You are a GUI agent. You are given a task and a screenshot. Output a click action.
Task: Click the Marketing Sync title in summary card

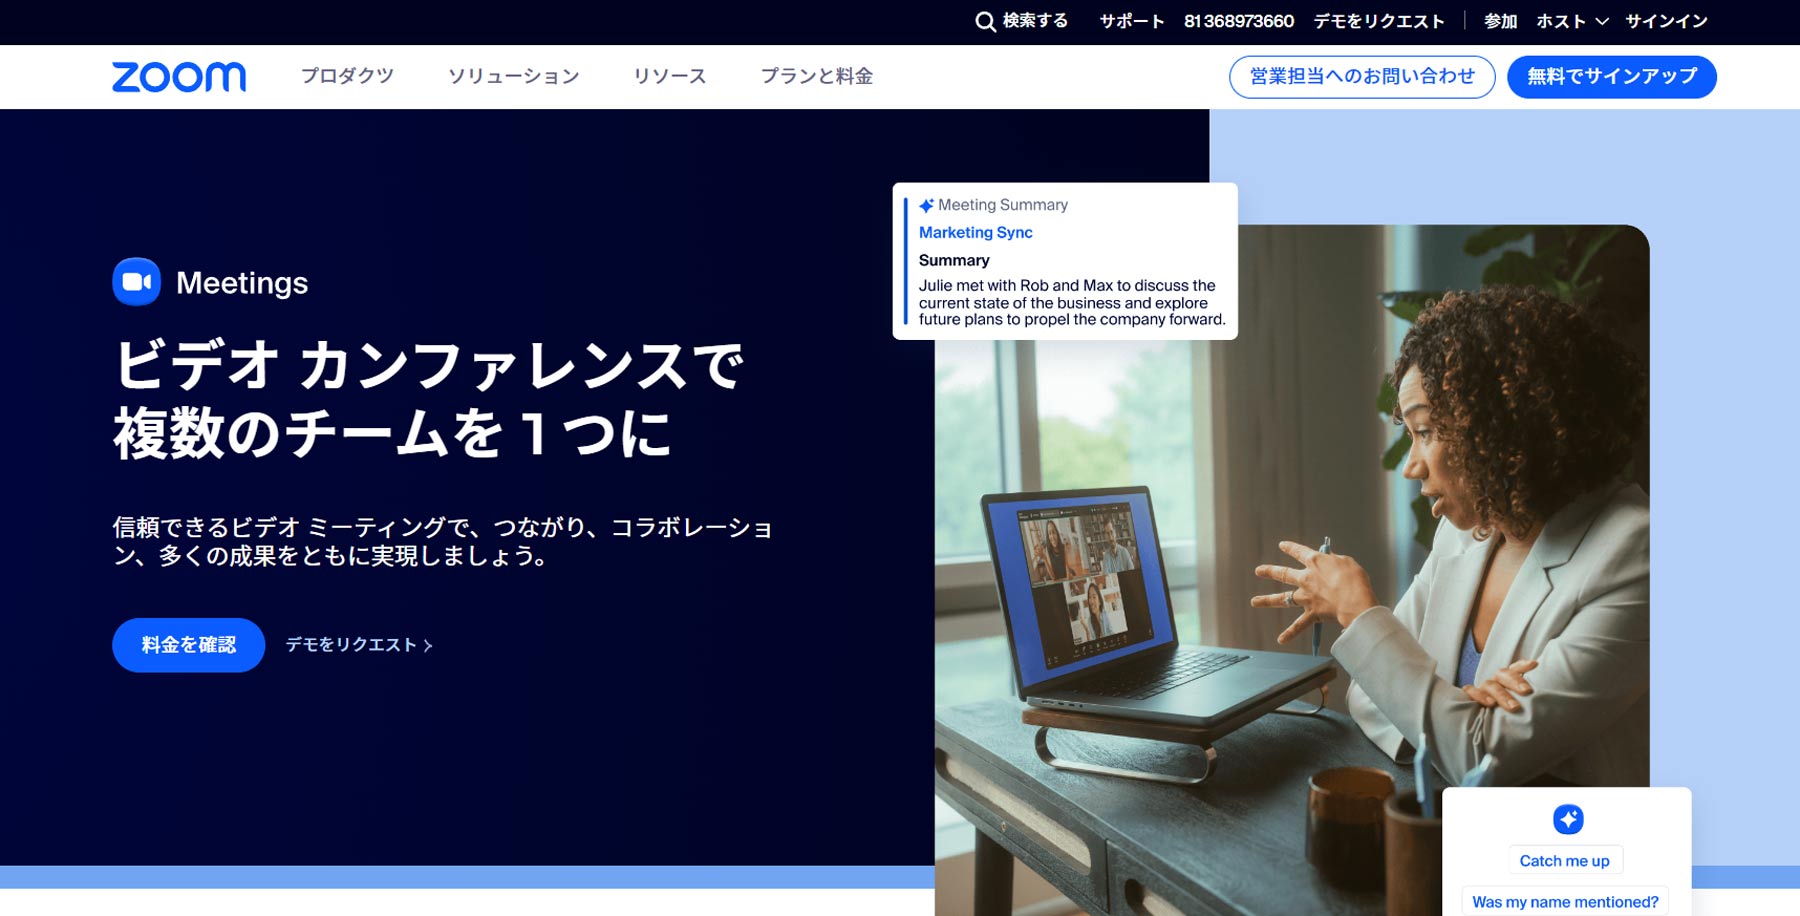pyautogui.click(x=976, y=232)
